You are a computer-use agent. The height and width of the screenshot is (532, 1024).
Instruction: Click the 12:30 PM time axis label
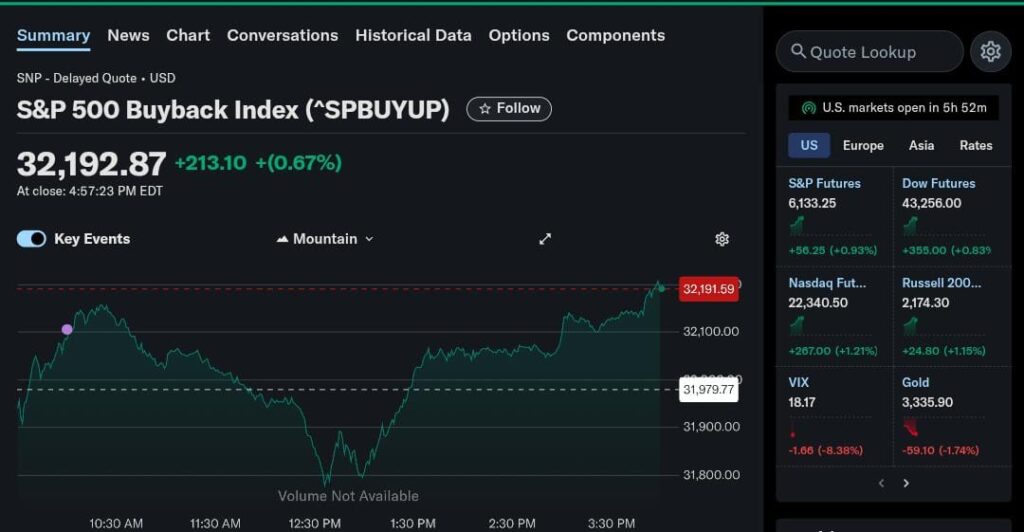(x=315, y=524)
